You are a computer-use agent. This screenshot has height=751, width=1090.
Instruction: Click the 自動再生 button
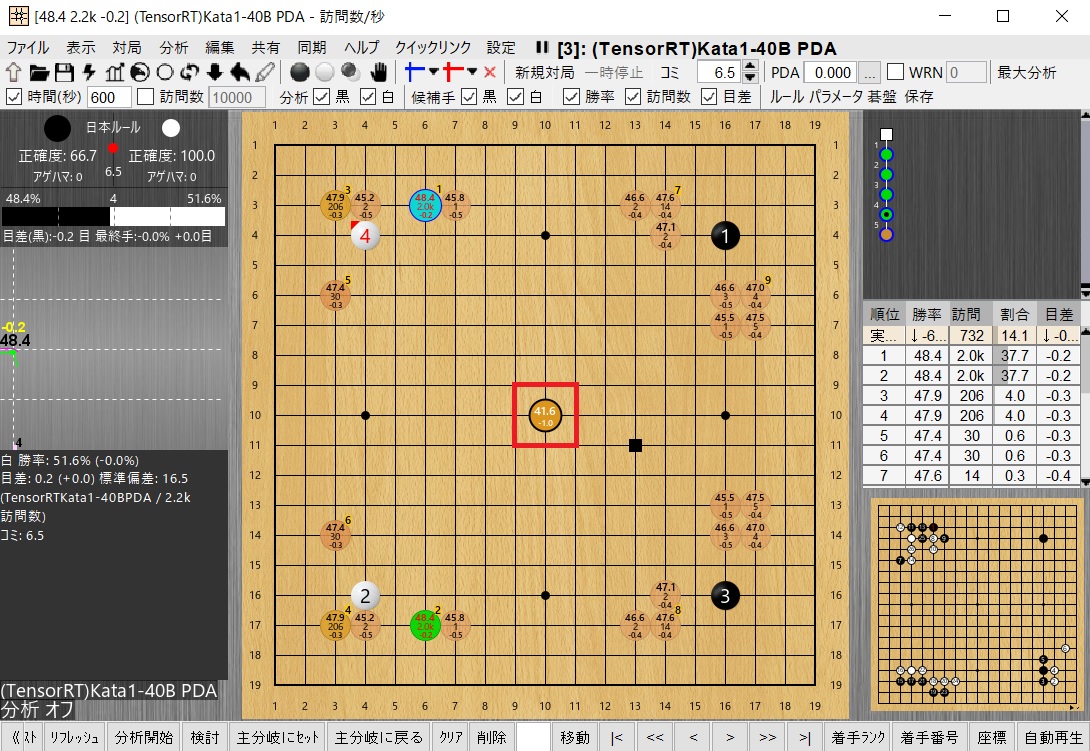pos(1053,737)
